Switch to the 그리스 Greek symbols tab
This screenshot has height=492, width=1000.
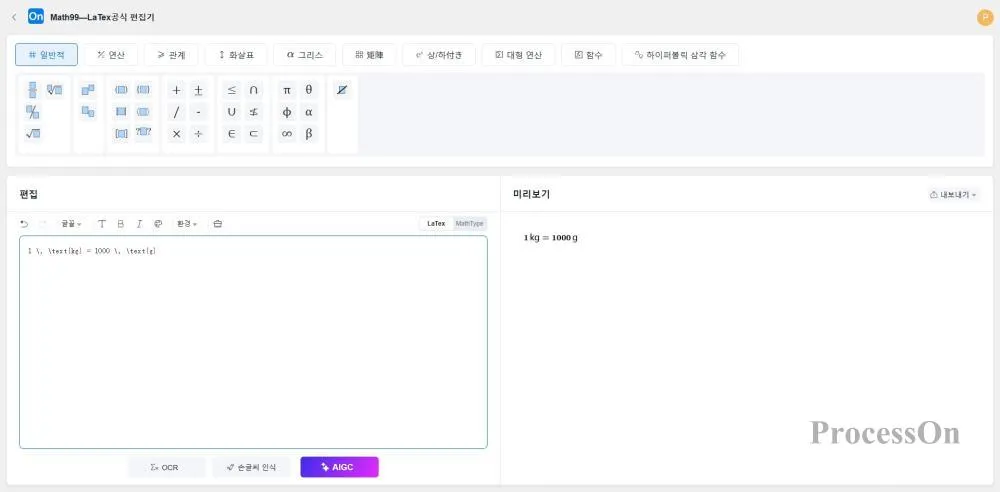pos(304,55)
